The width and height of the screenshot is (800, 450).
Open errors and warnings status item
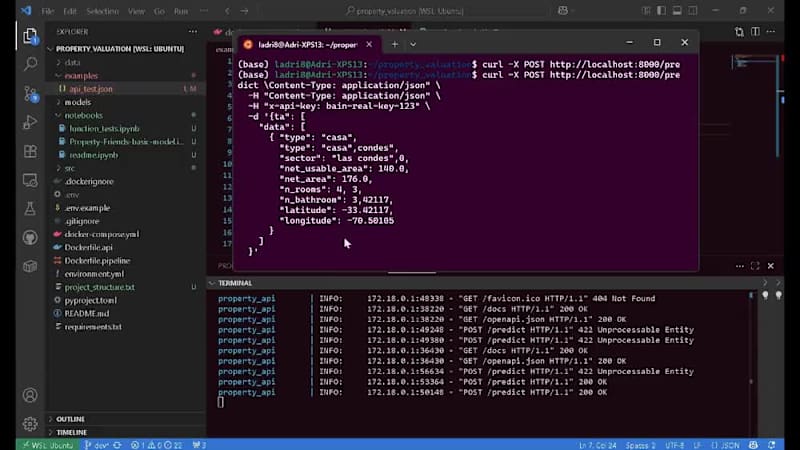[x=156, y=445]
